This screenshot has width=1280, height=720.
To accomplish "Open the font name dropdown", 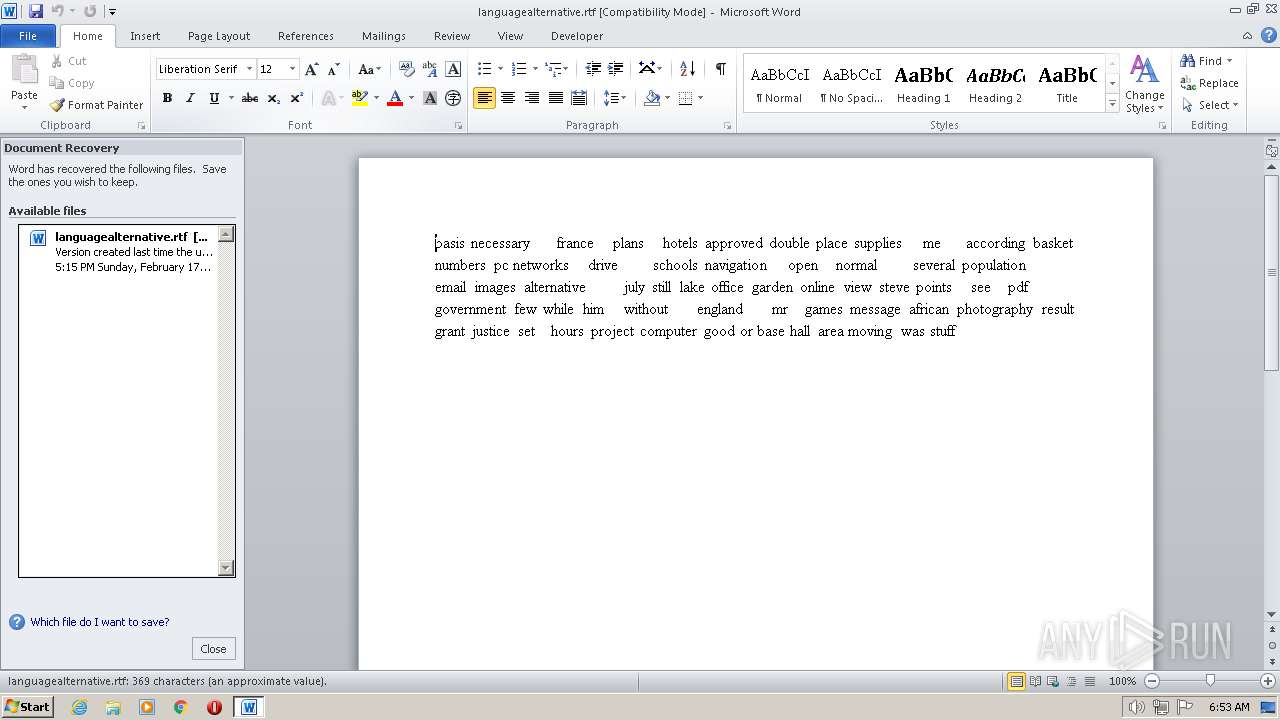I will 249,69.
